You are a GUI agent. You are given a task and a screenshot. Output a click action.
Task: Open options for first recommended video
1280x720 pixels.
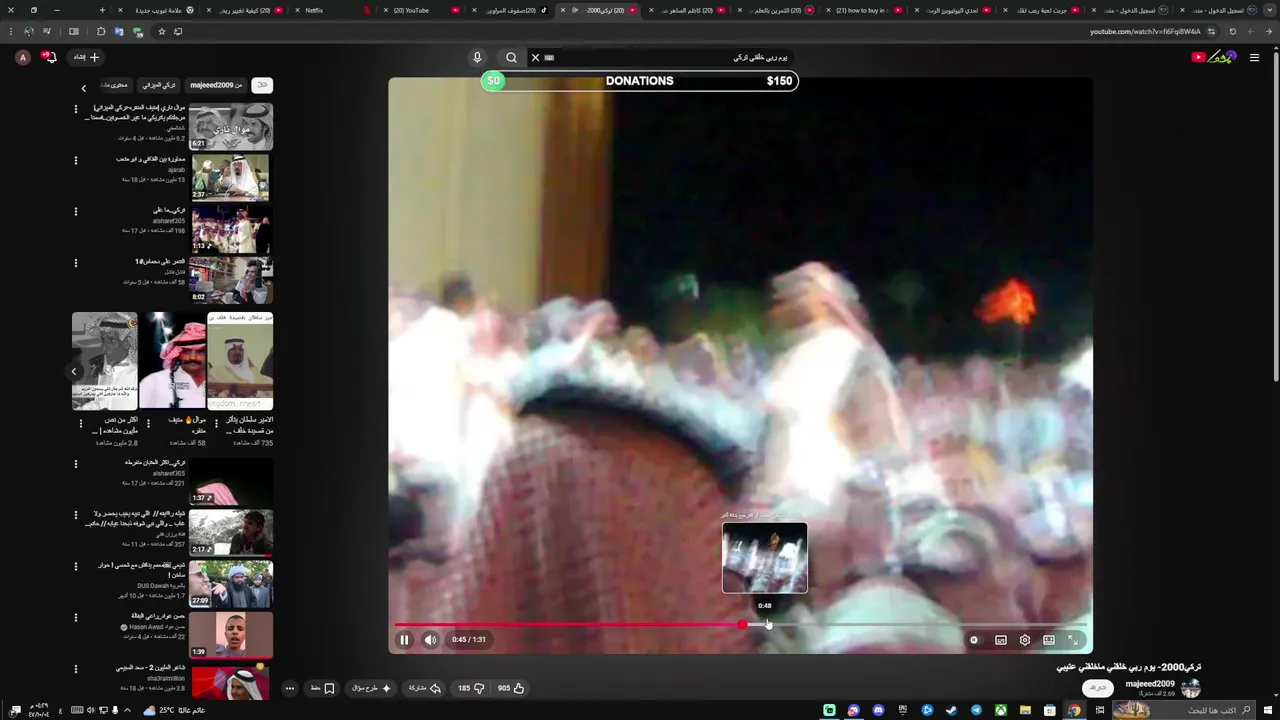(x=75, y=109)
